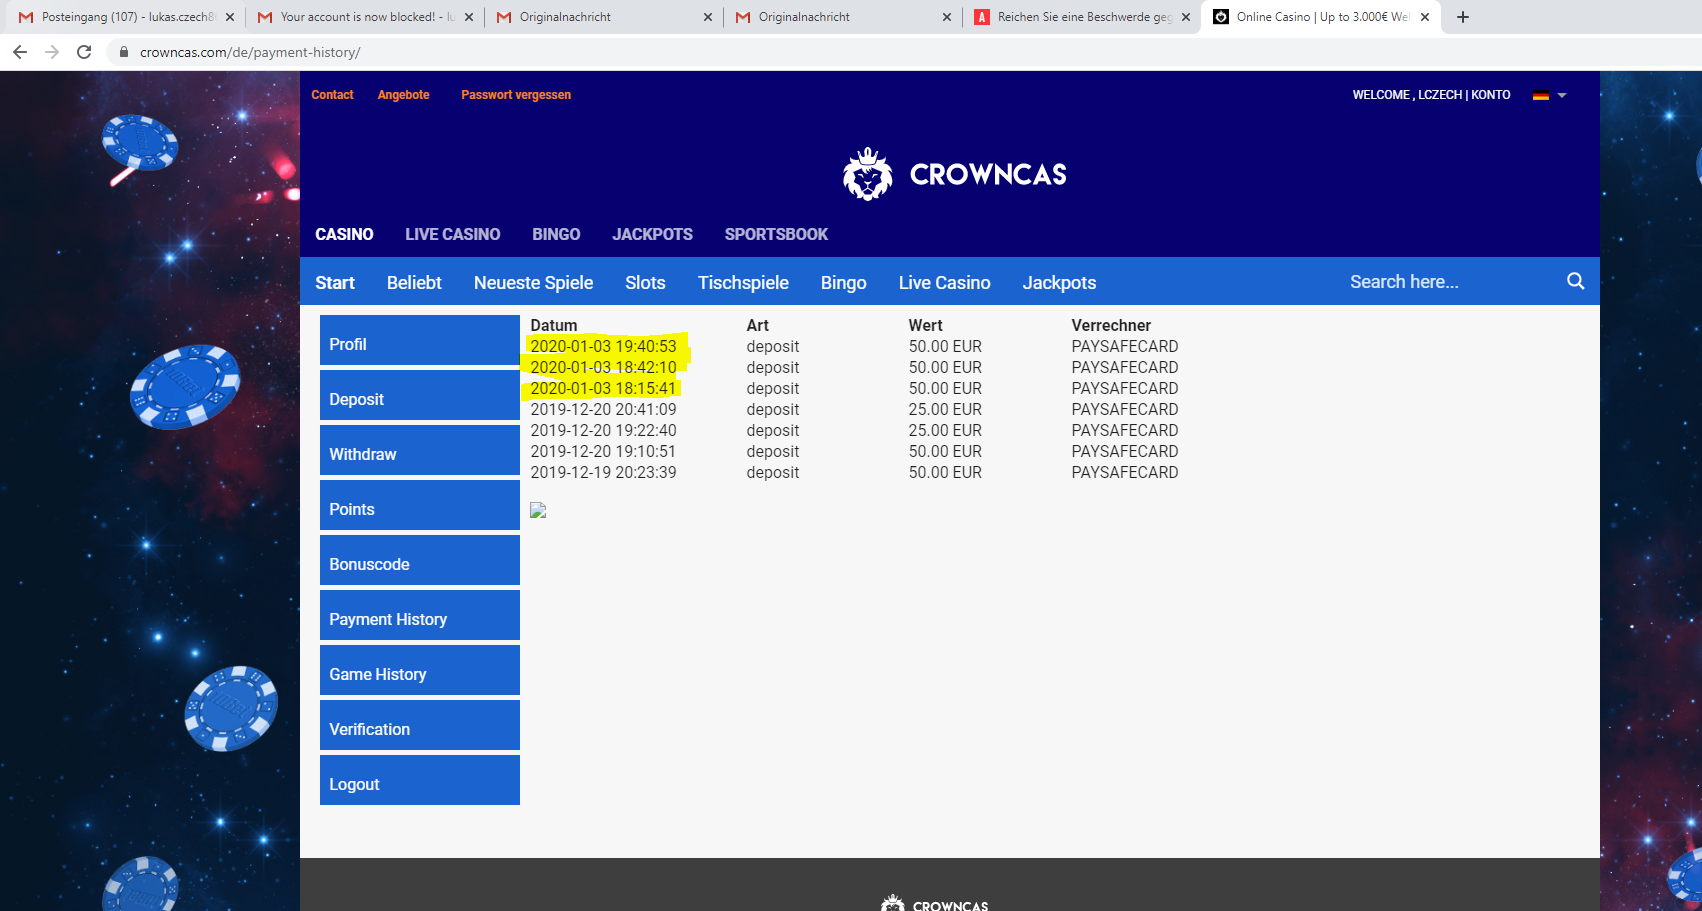
Task: Open language dropdown arrow next to flag
Action: point(1562,96)
